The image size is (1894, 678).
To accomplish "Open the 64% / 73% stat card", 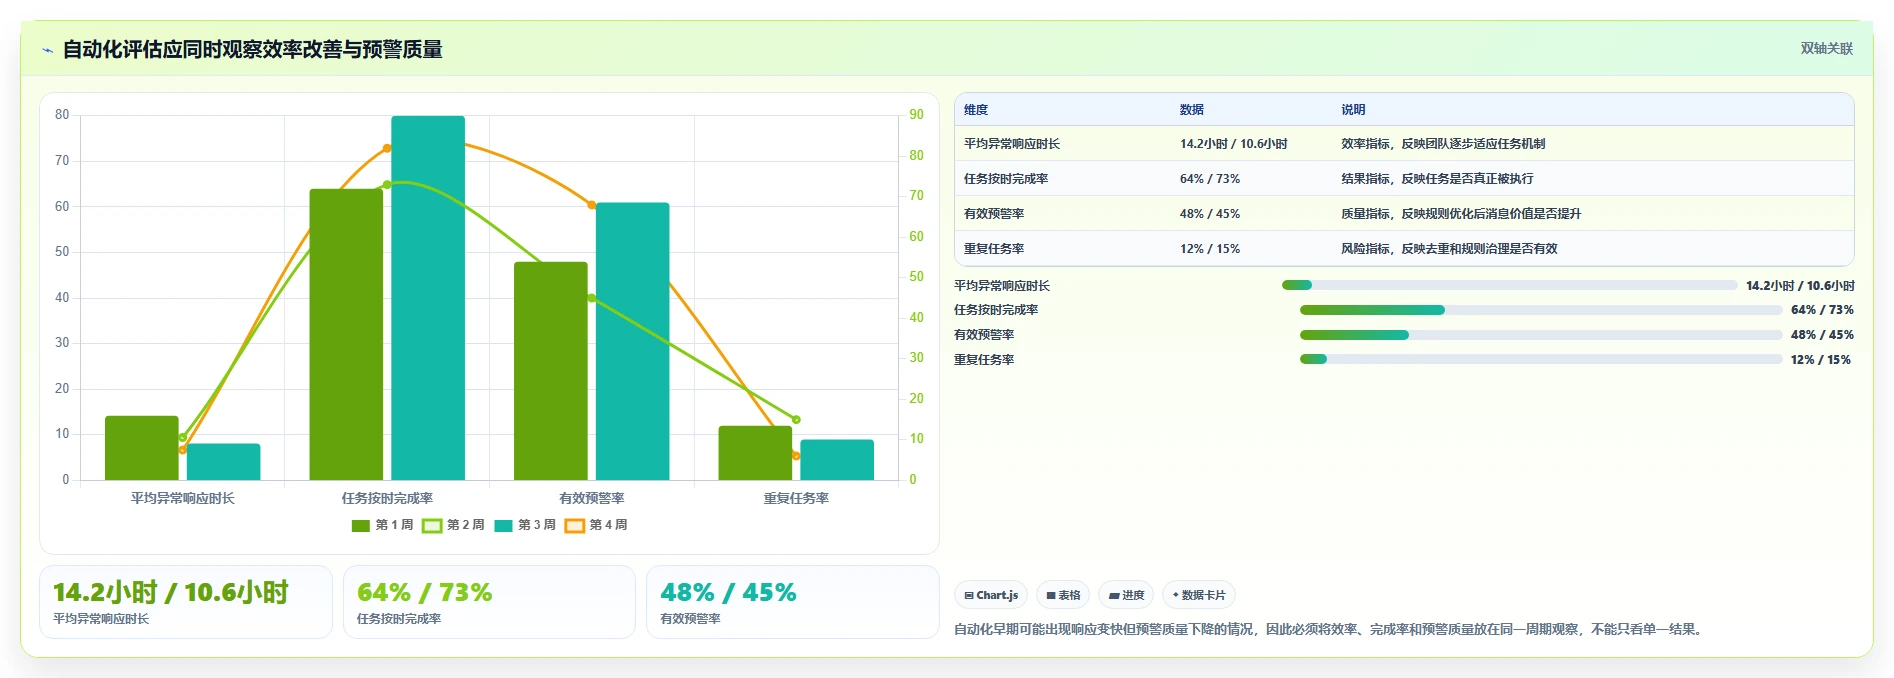I will [489, 602].
